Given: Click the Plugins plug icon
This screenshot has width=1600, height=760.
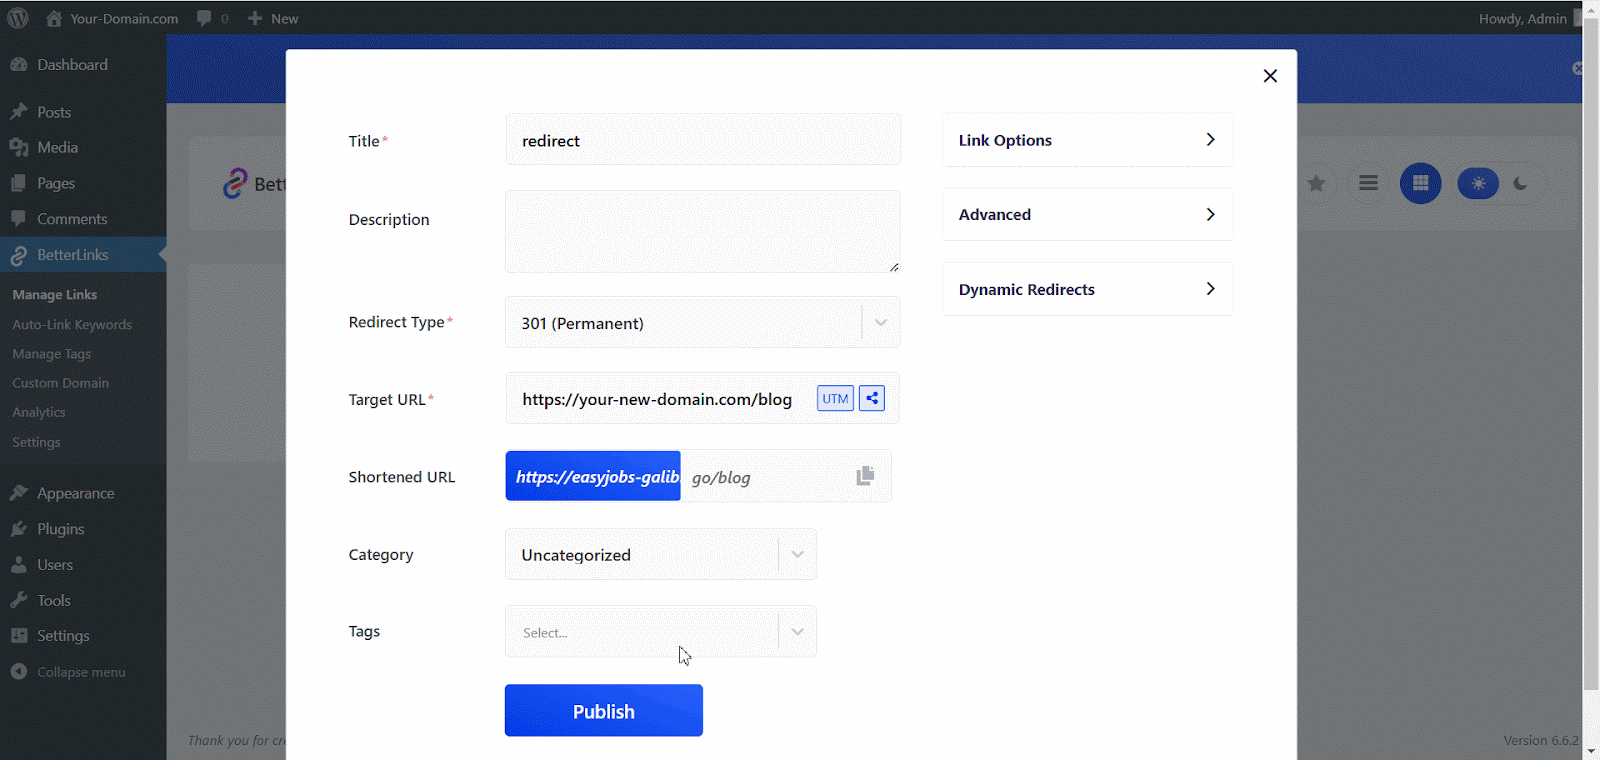Looking at the screenshot, I should 18,529.
